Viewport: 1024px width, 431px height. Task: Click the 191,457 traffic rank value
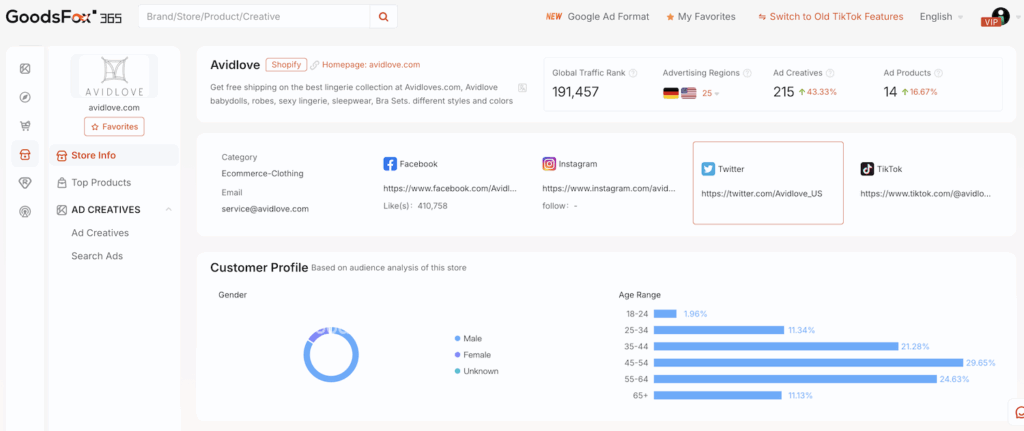[x=575, y=92]
